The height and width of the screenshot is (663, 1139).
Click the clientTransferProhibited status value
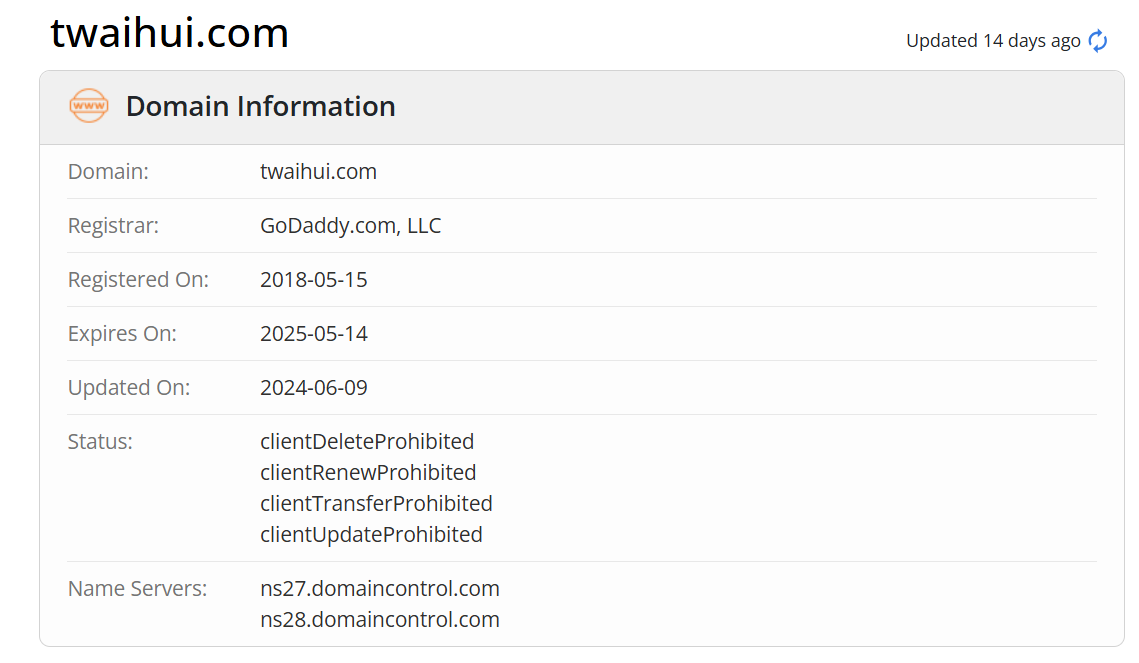click(376, 503)
